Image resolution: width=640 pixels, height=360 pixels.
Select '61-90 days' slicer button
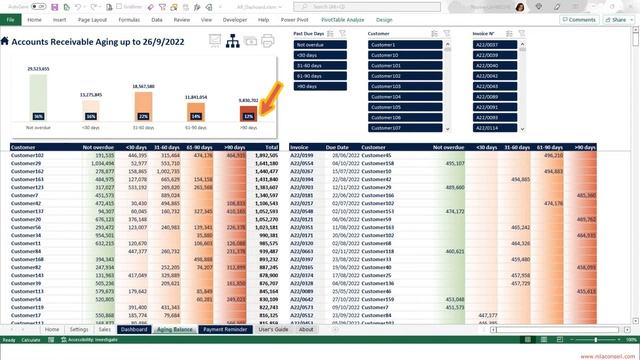click(320, 76)
